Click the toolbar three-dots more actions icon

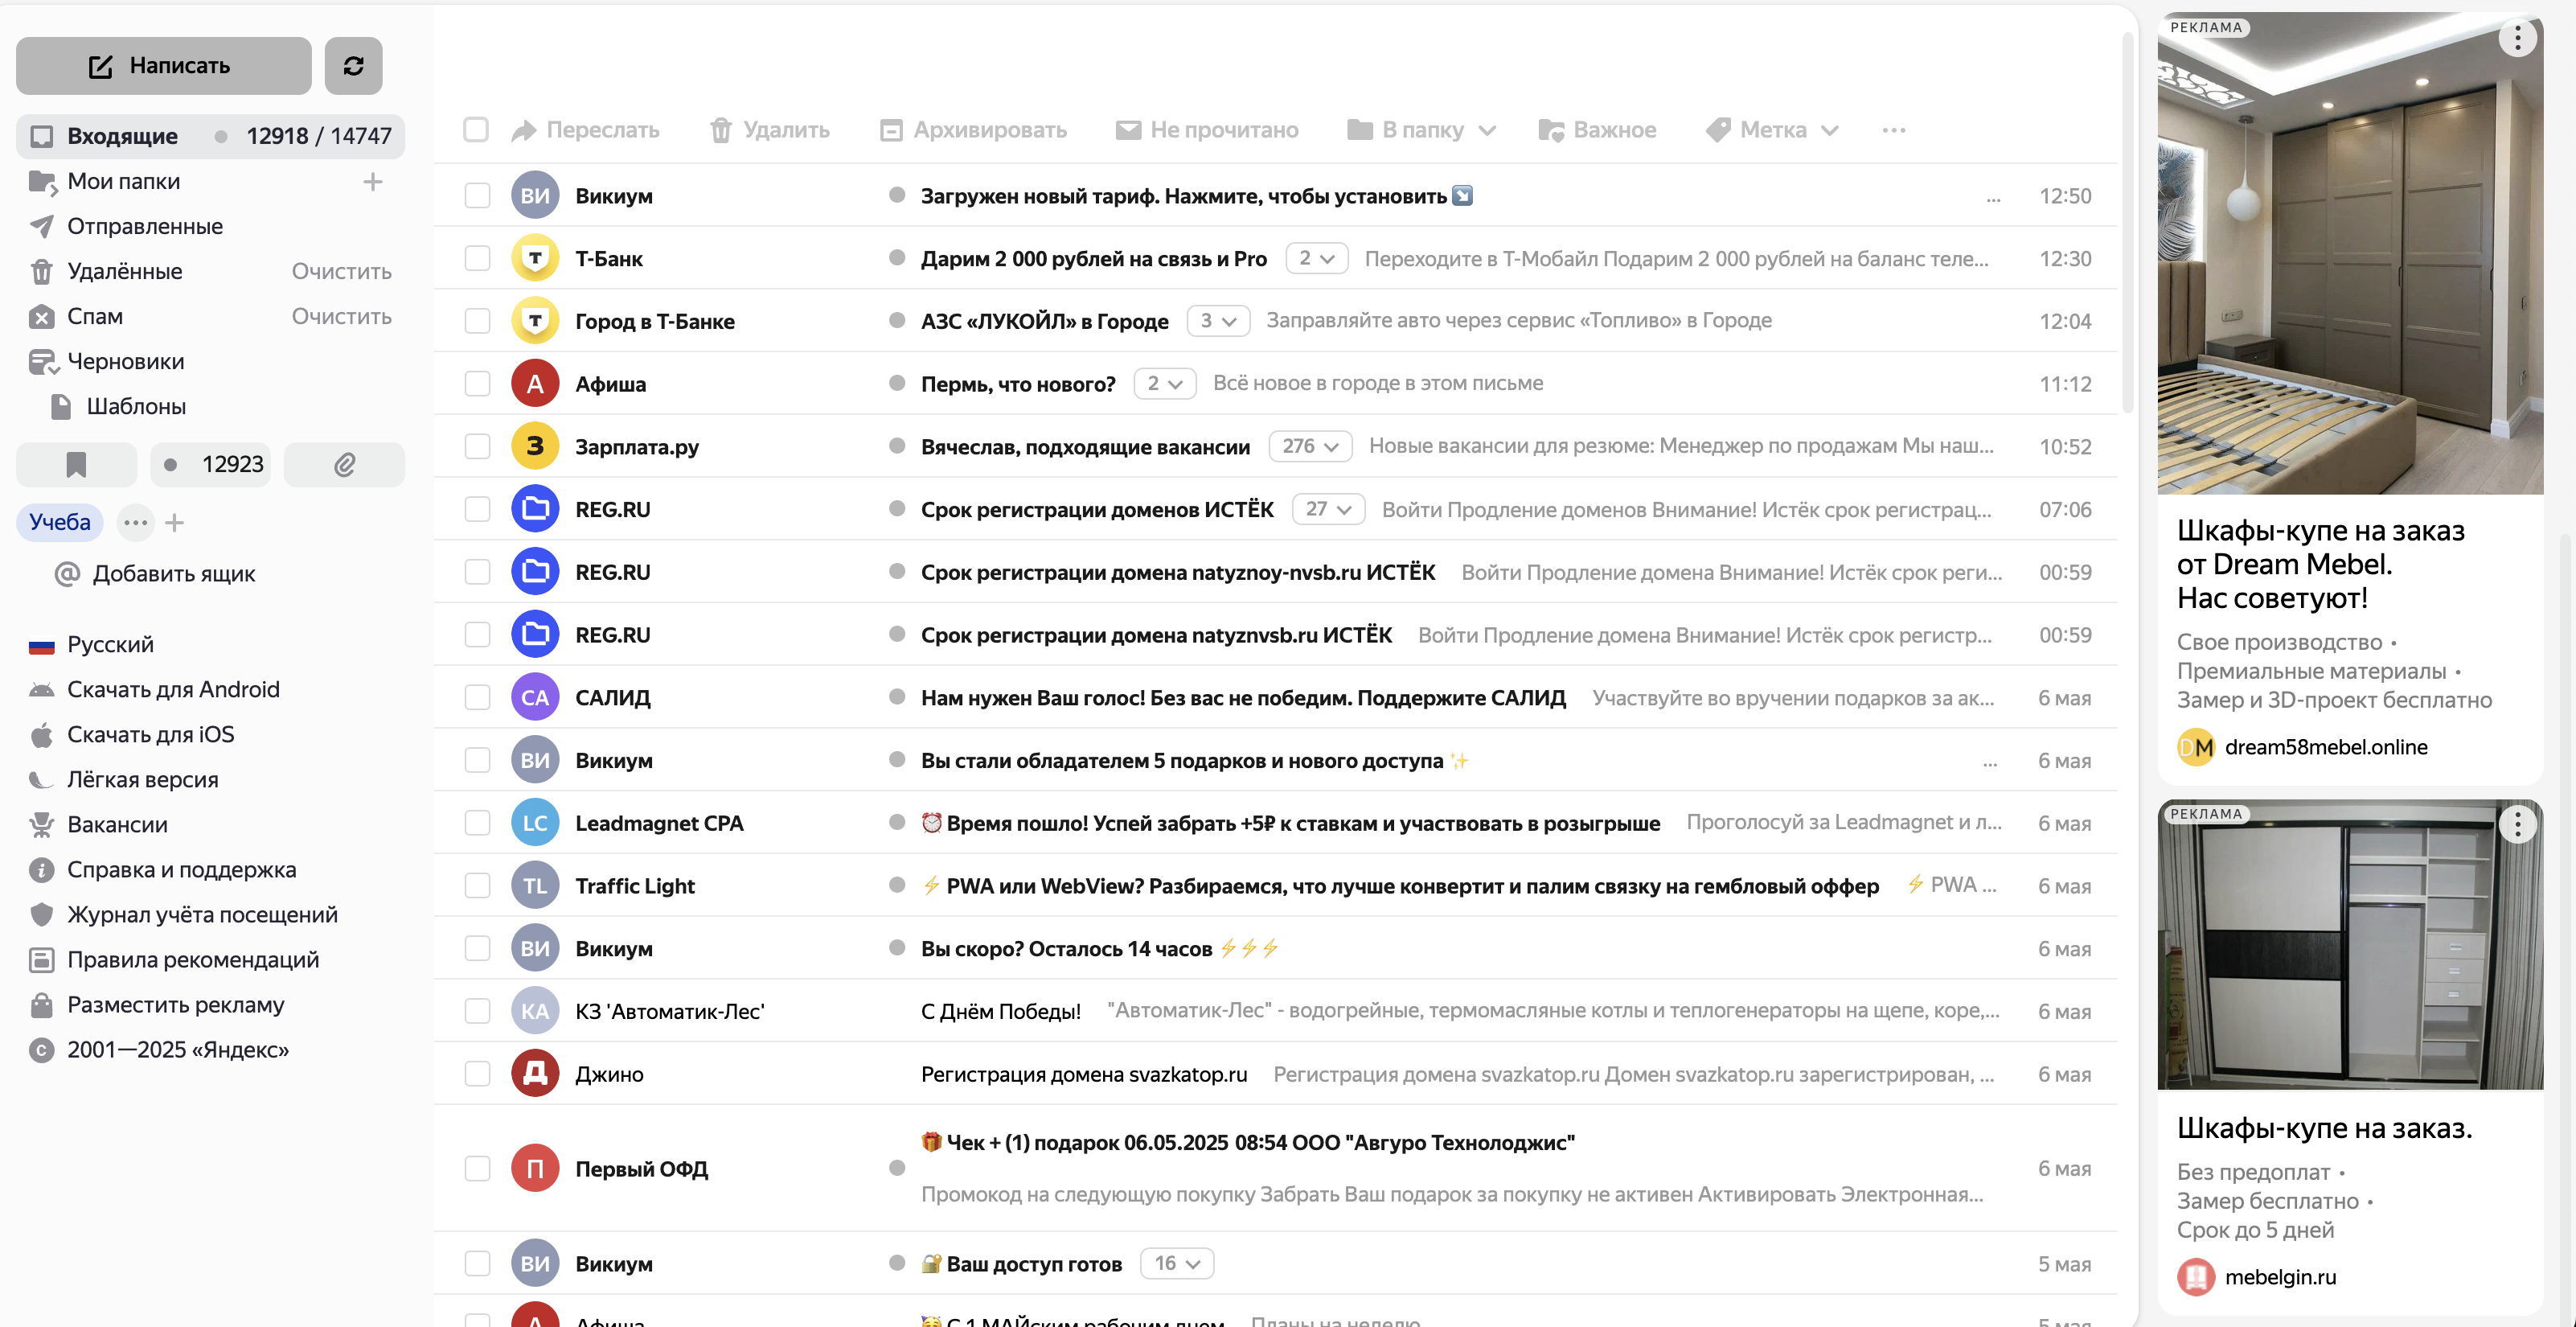click(x=1893, y=130)
